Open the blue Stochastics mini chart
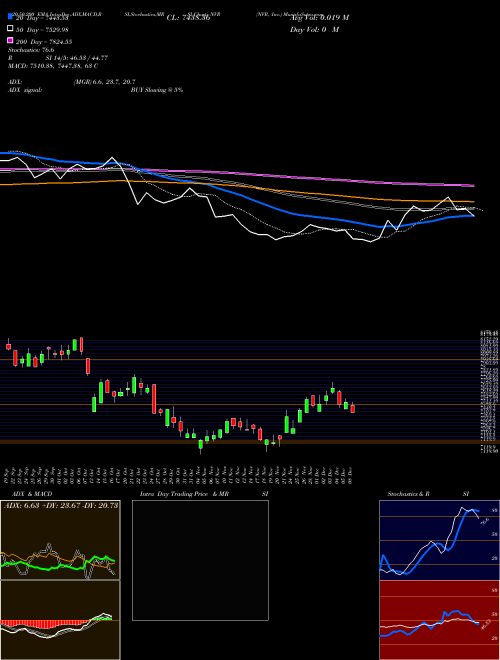The height and width of the screenshot is (660, 500). point(439,540)
